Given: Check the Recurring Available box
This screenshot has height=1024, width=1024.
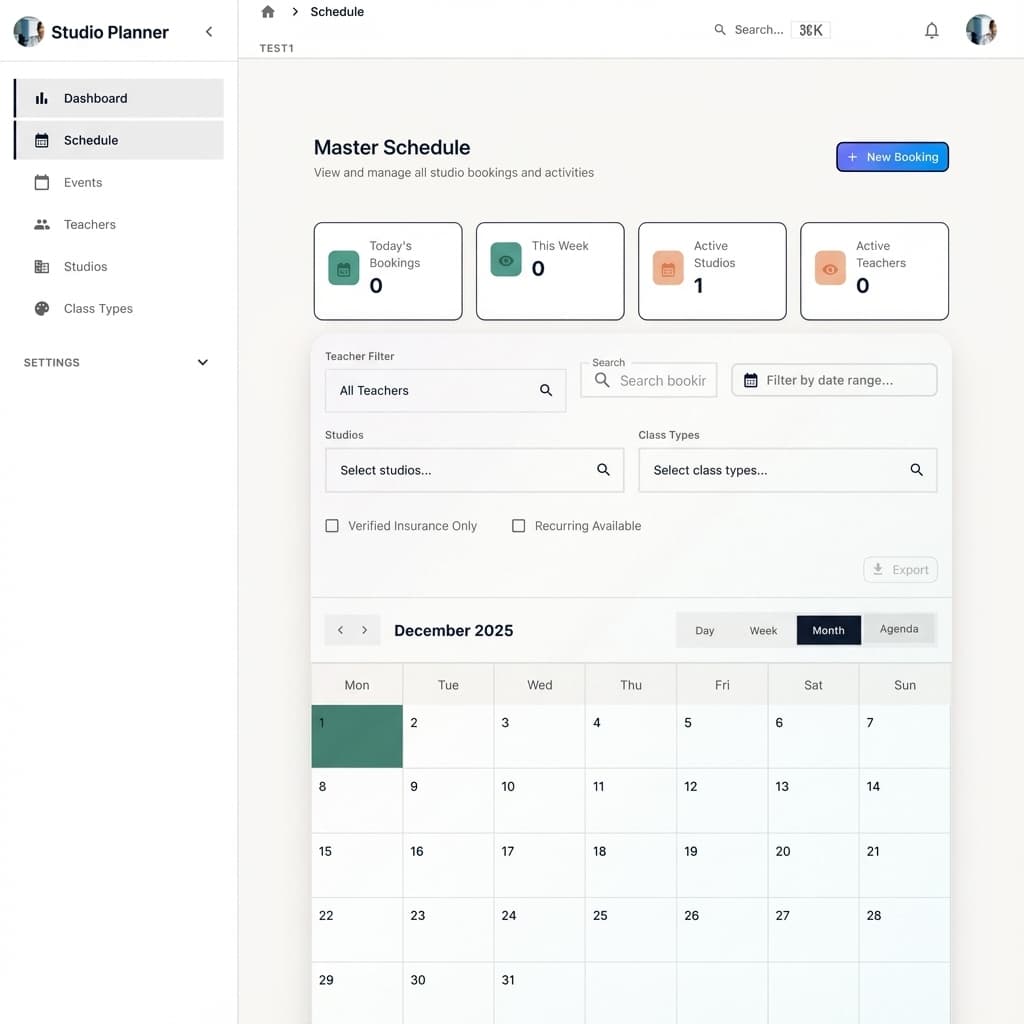Looking at the screenshot, I should coord(518,525).
